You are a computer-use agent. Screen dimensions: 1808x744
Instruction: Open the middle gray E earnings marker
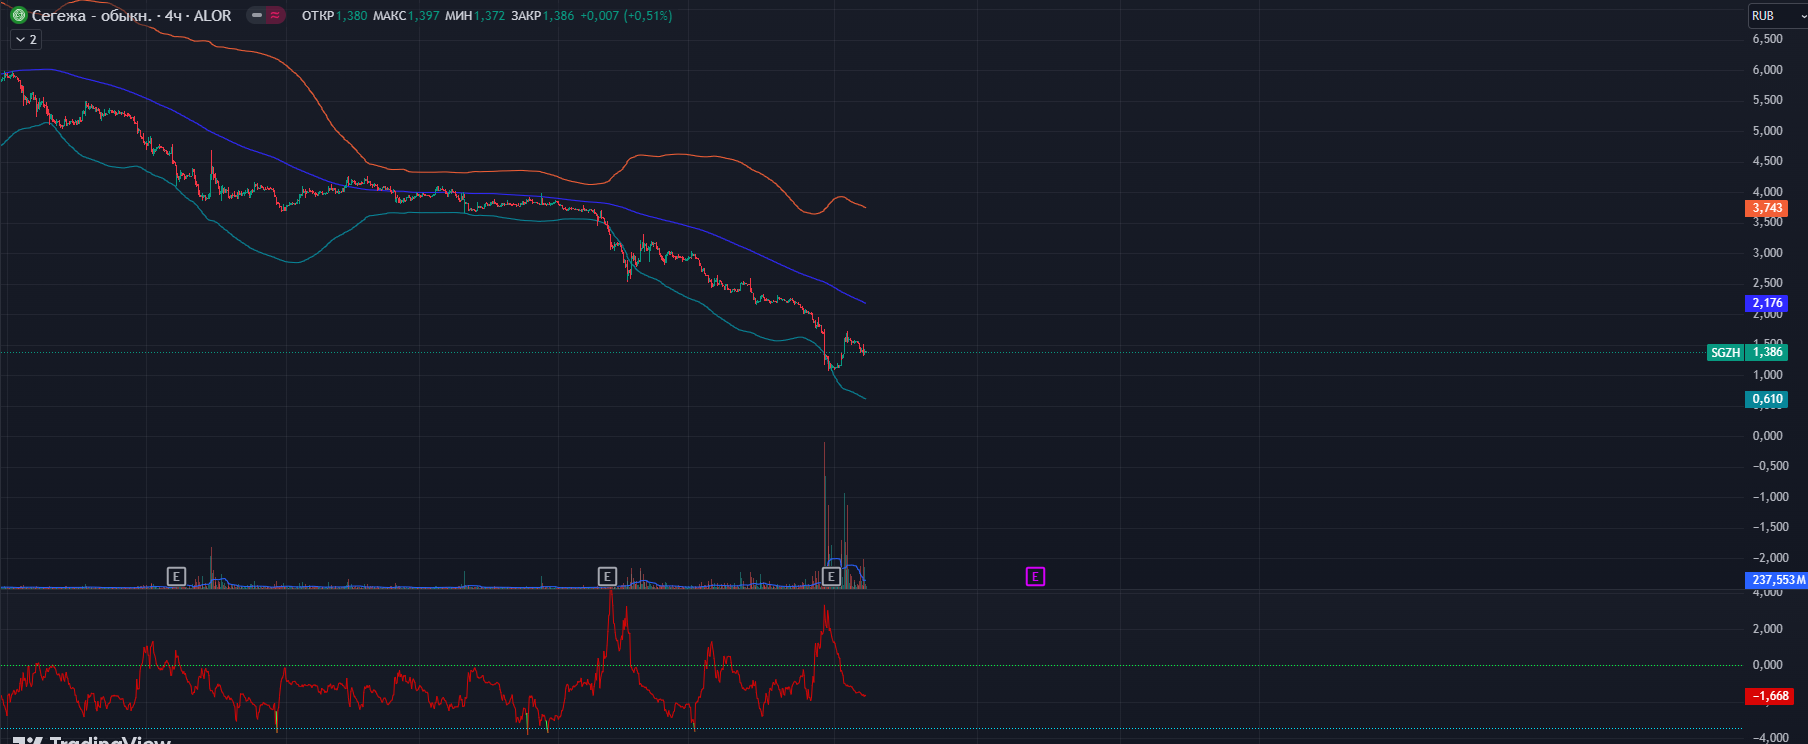[607, 576]
